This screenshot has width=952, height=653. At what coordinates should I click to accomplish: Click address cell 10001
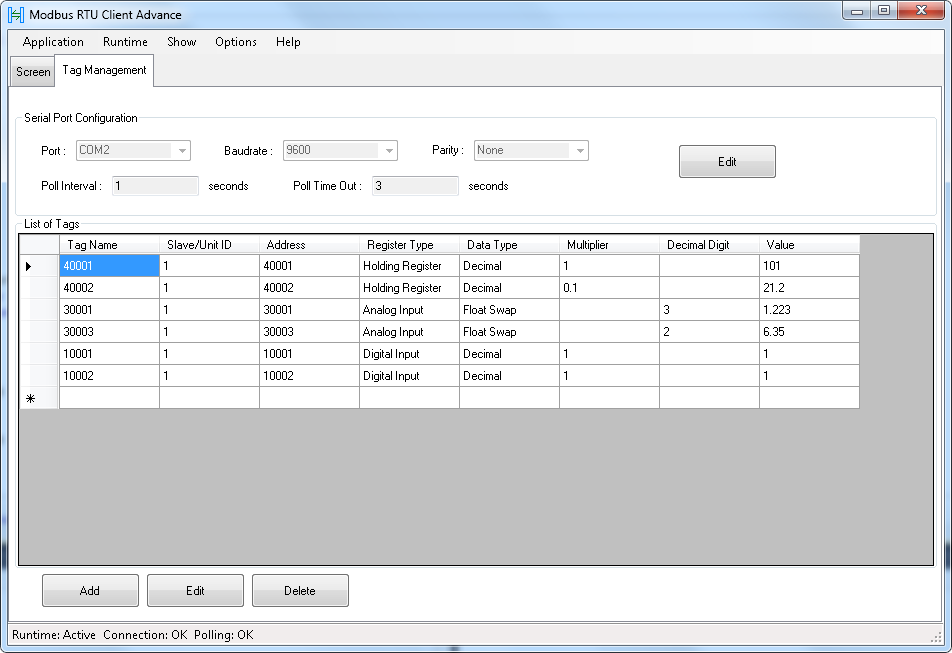pyautogui.click(x=309, y=354)
